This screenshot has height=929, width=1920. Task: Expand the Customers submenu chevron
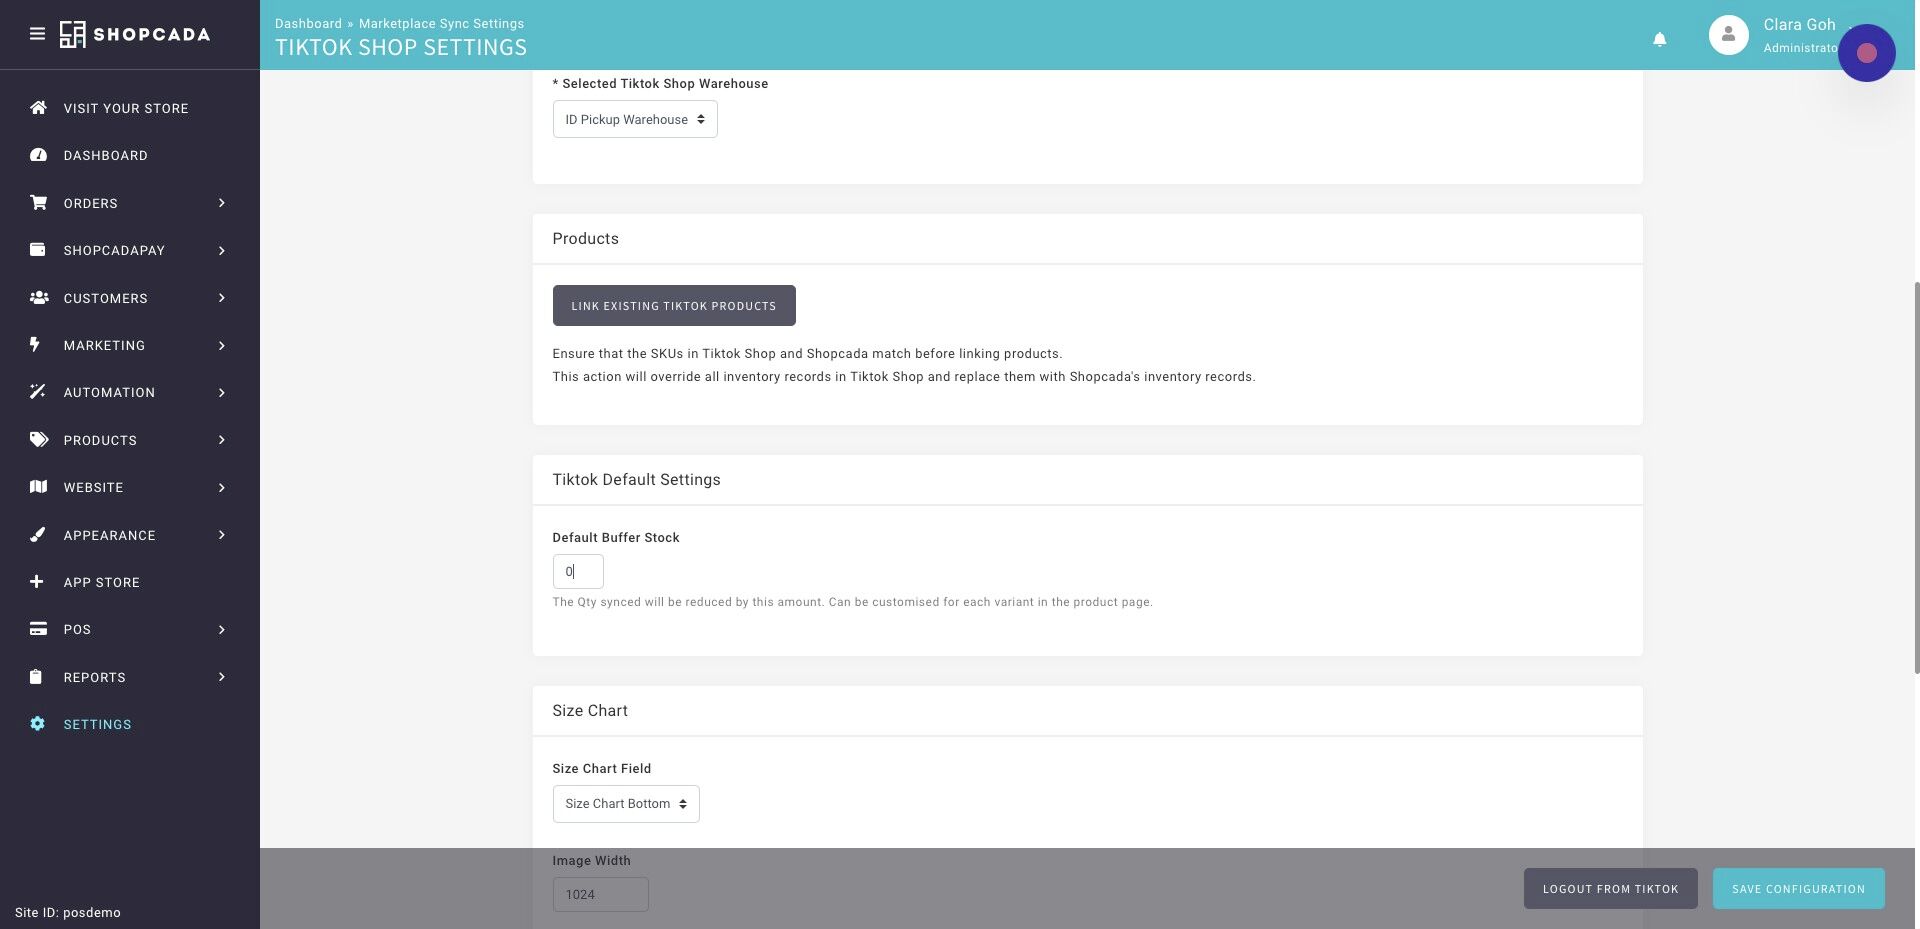(x=222, y=298)
